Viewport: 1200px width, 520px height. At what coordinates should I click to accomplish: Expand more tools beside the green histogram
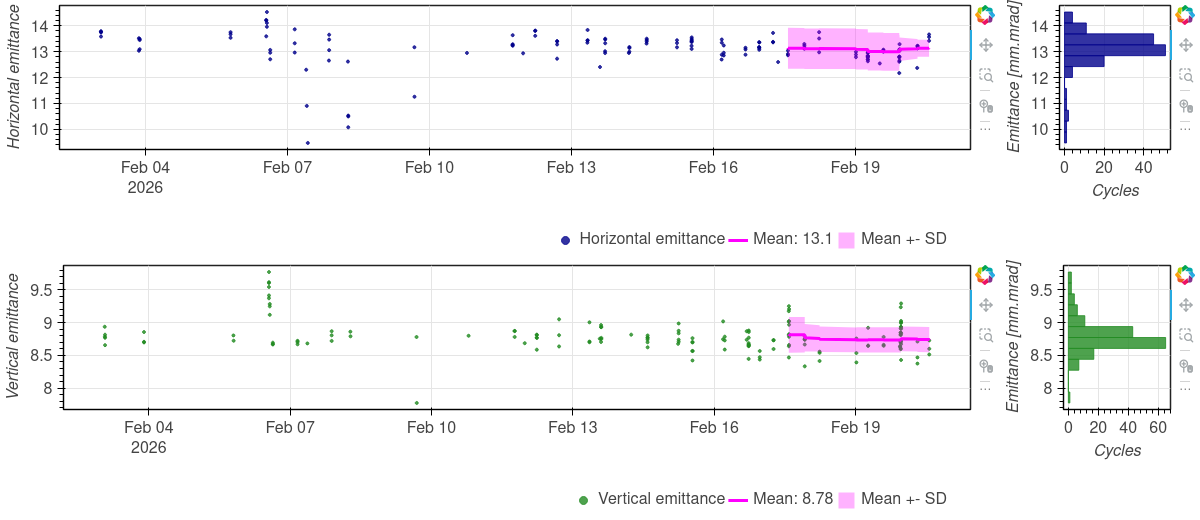(1185, 388)
